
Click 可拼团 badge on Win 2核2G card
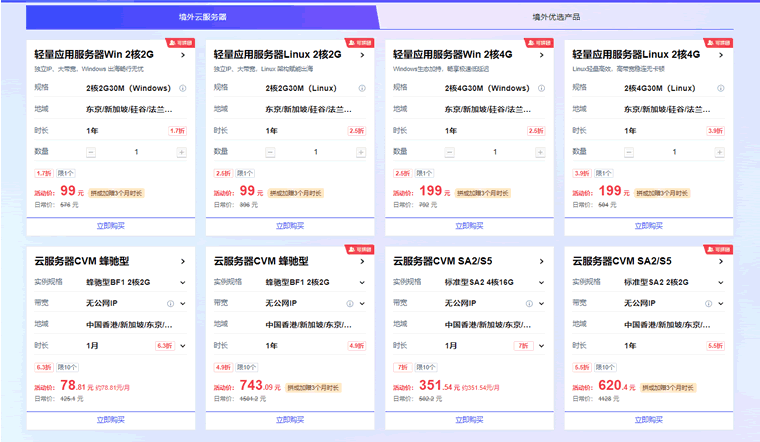click(180, 43)
